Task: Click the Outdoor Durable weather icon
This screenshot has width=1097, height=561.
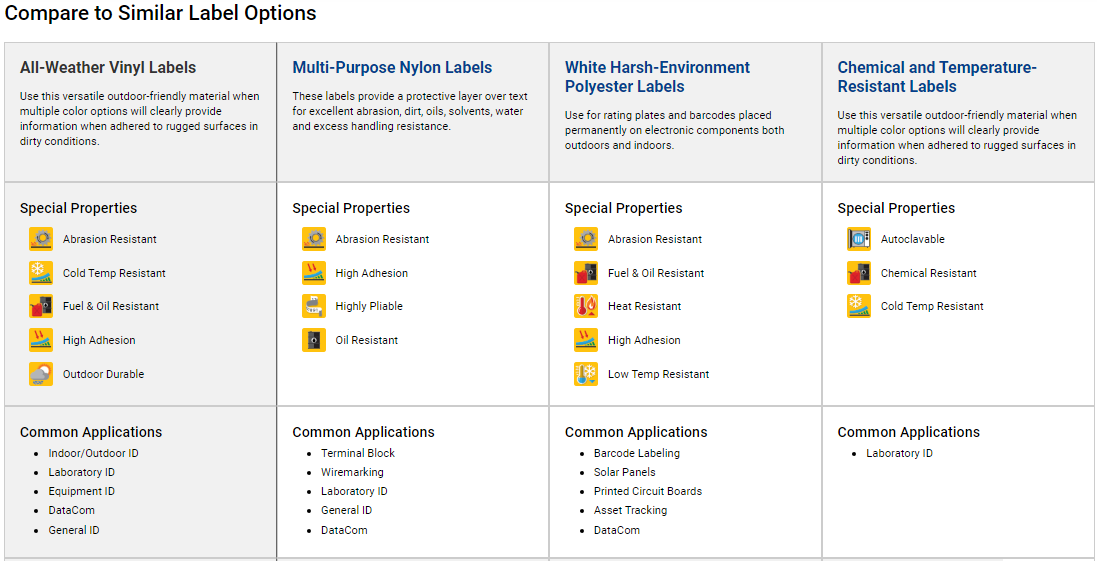Action: 41,374
